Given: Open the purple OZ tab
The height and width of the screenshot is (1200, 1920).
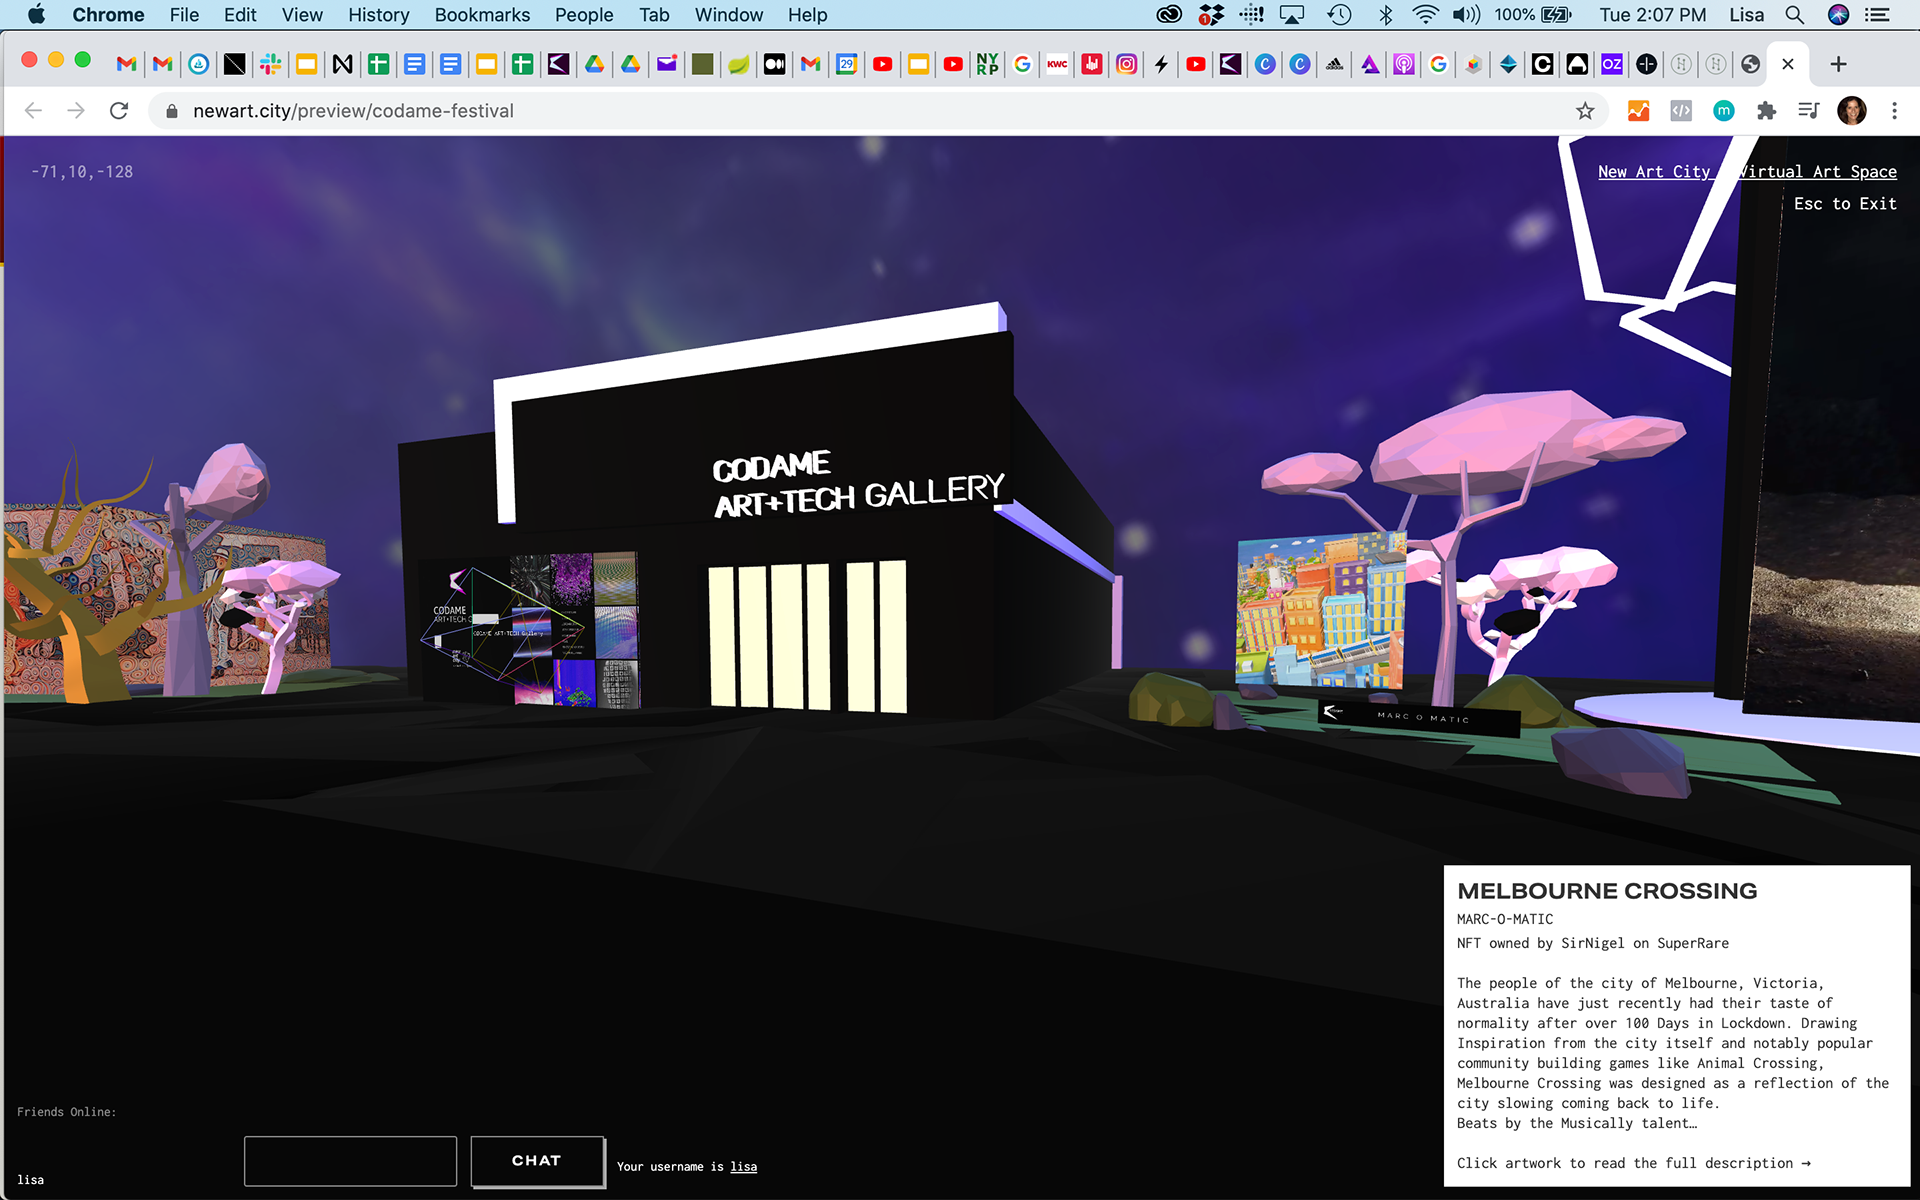Looking at the screenshot, I should tap(1612, 64).
